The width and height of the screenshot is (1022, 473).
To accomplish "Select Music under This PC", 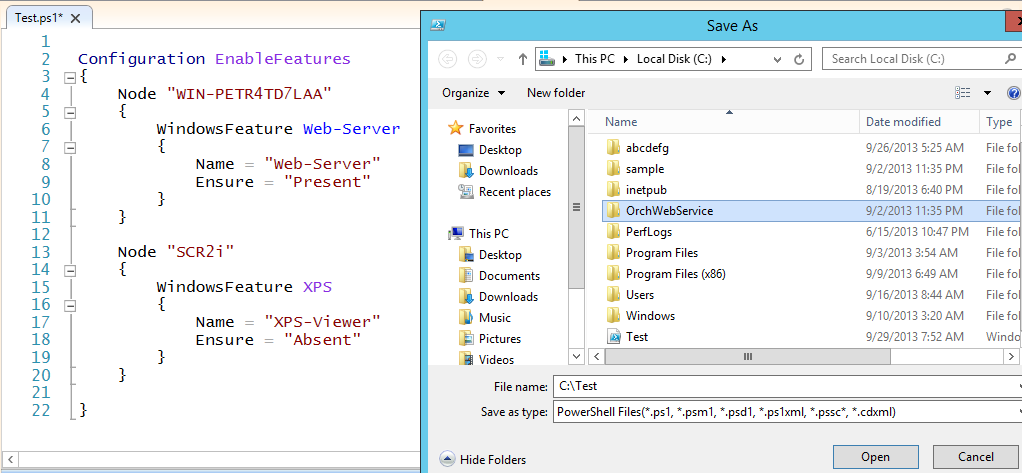I will (494, 317).
